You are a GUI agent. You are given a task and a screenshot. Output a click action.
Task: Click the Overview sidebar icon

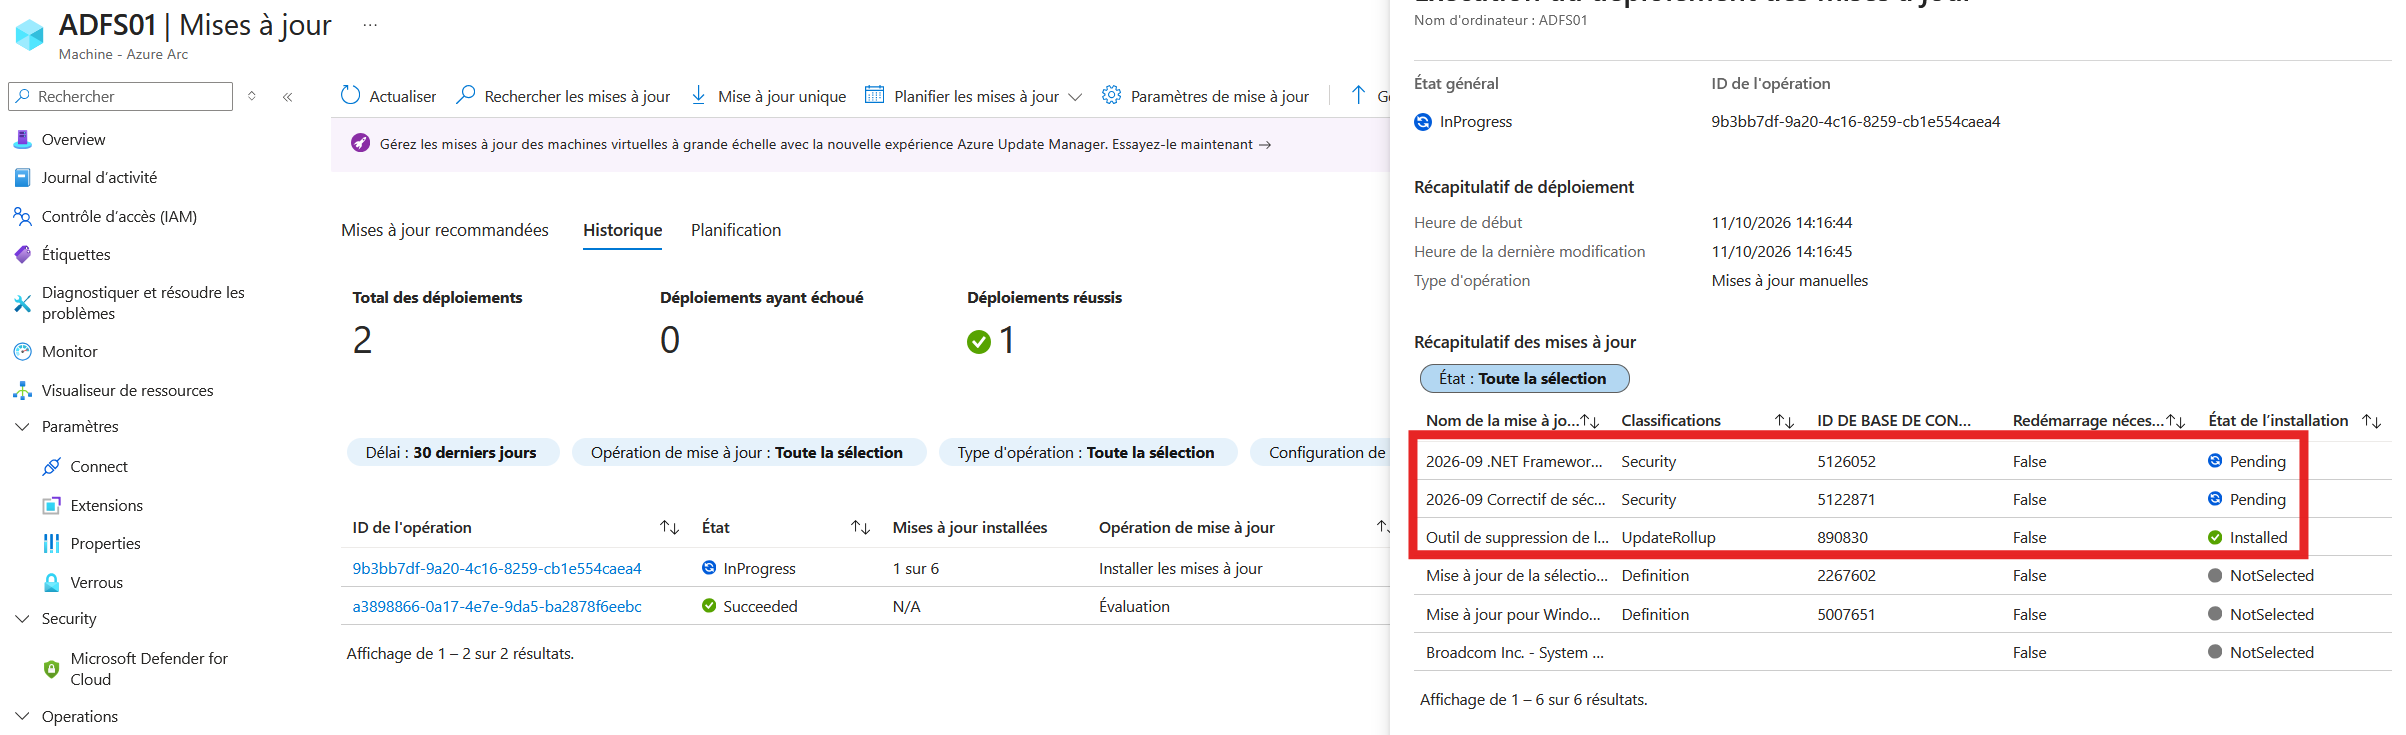point(22,139)
